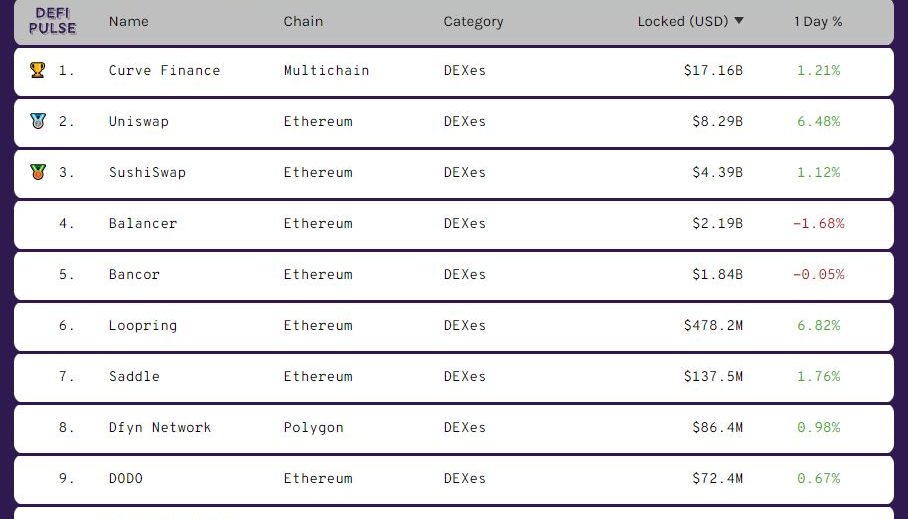
Task: Open the Curve Finance project link
Action: point(164,70)
